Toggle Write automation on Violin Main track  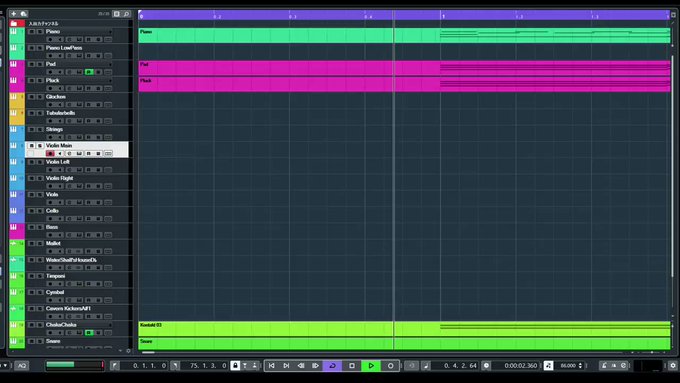pos(98,154)
